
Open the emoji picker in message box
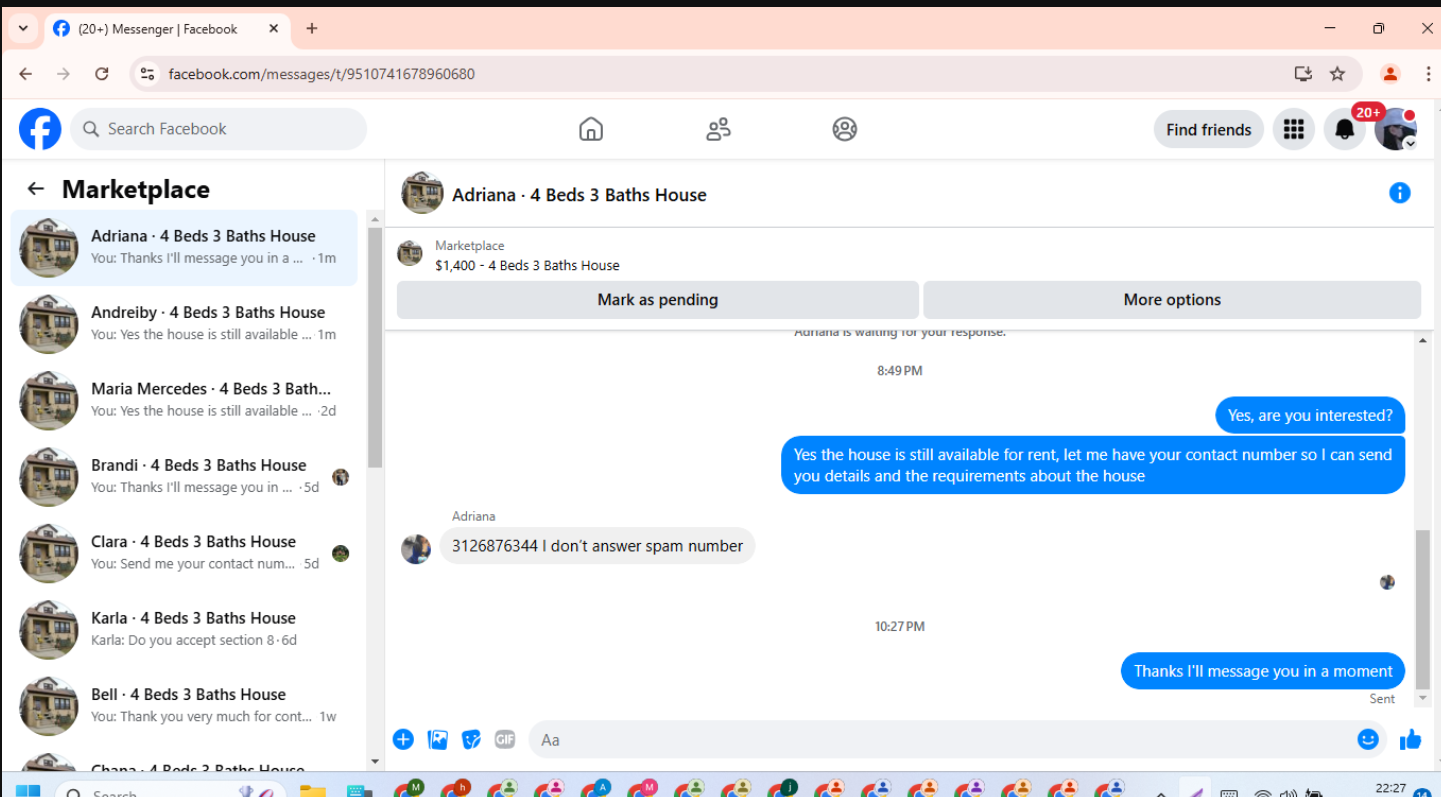click(1368, 739)
